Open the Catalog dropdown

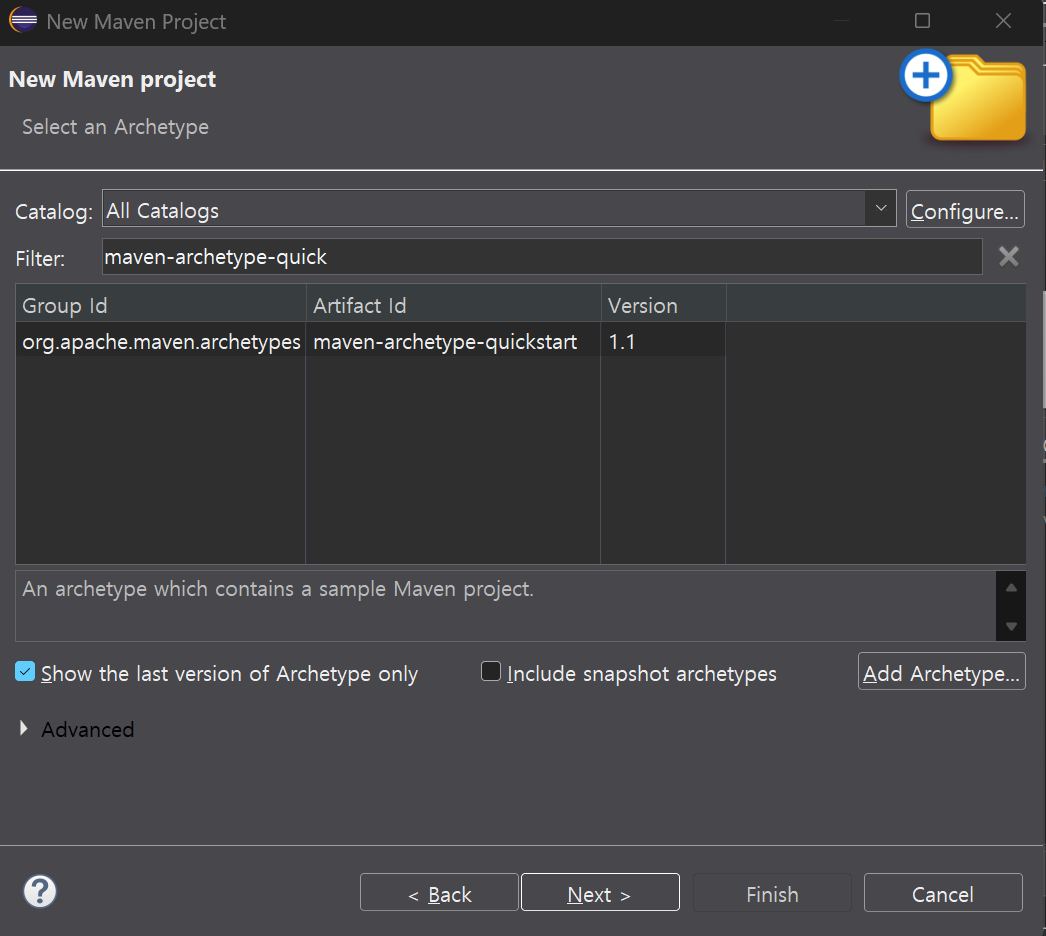point(881,208)
